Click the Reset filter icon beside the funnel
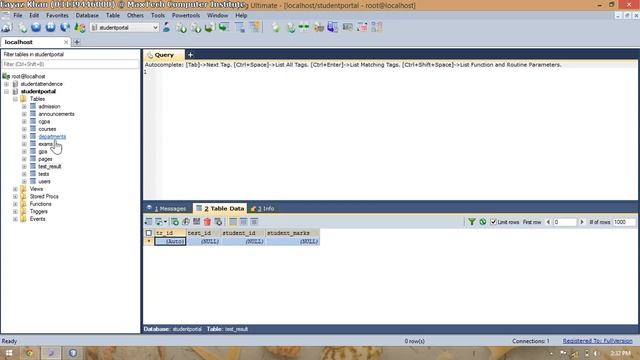 click(x=483, y=222)
